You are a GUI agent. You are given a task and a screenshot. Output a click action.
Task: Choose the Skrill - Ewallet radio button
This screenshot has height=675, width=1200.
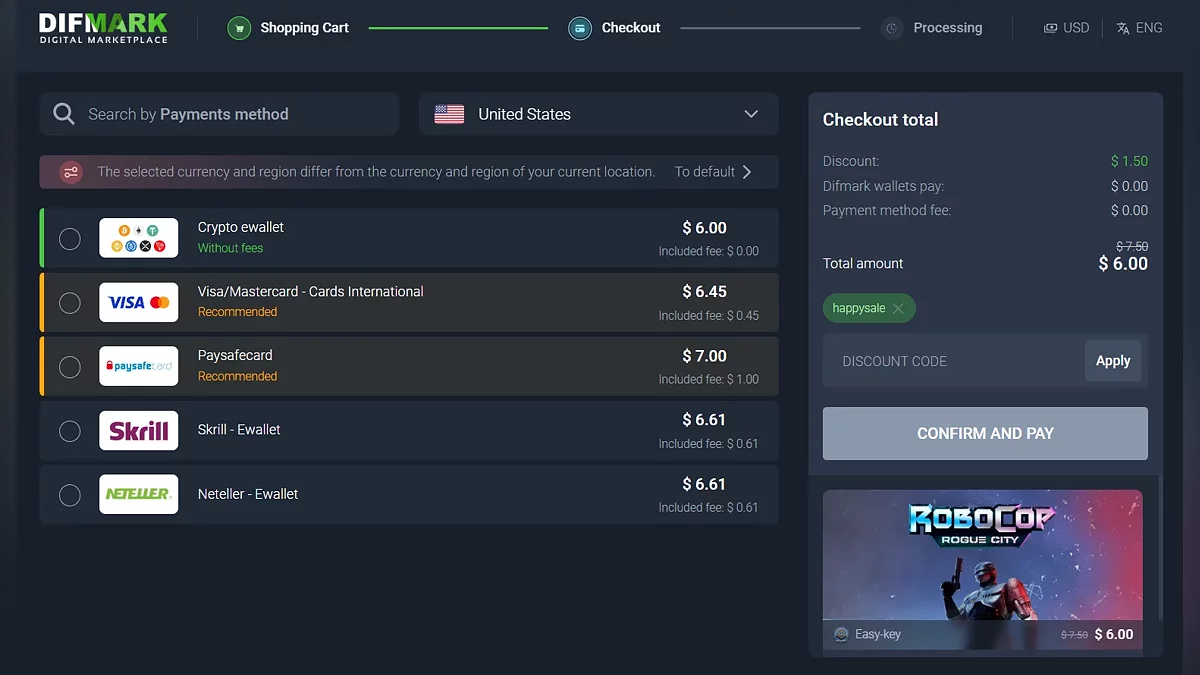click(70, 430)
